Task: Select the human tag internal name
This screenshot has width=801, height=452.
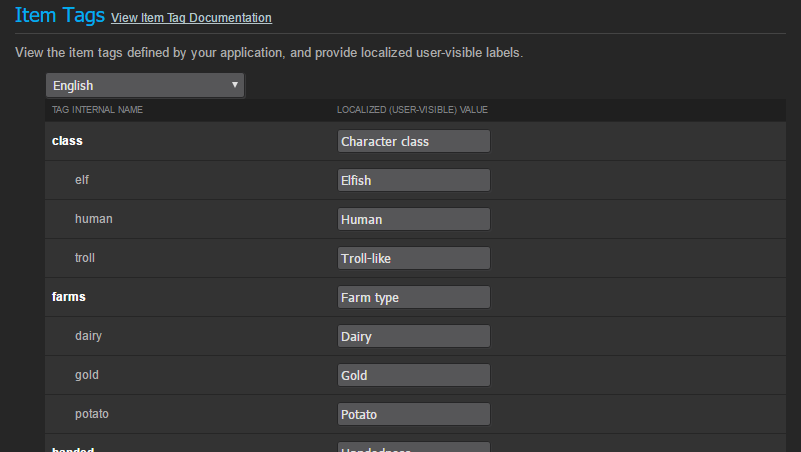Action: 93,219
